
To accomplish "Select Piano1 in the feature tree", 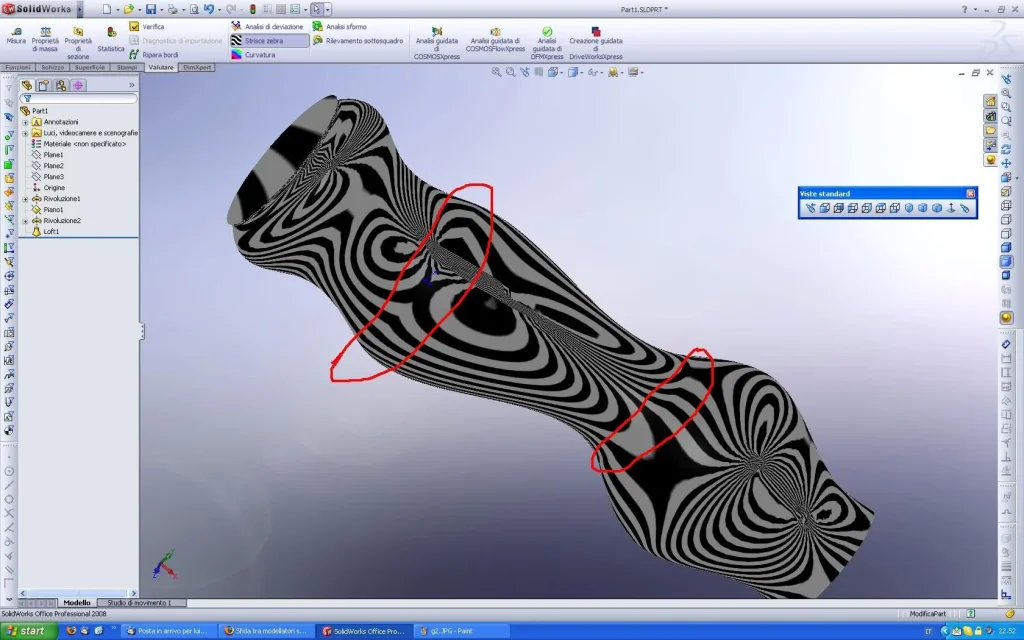I will (53, 210).
